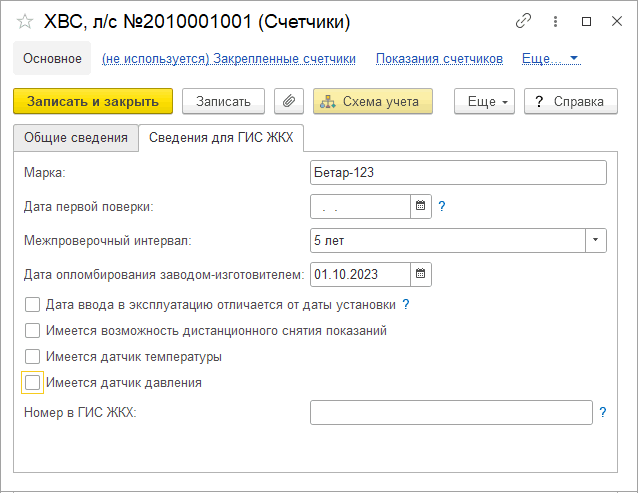
Task: Open calendar for Дата опломбирования field
Action: click(421, 273)
